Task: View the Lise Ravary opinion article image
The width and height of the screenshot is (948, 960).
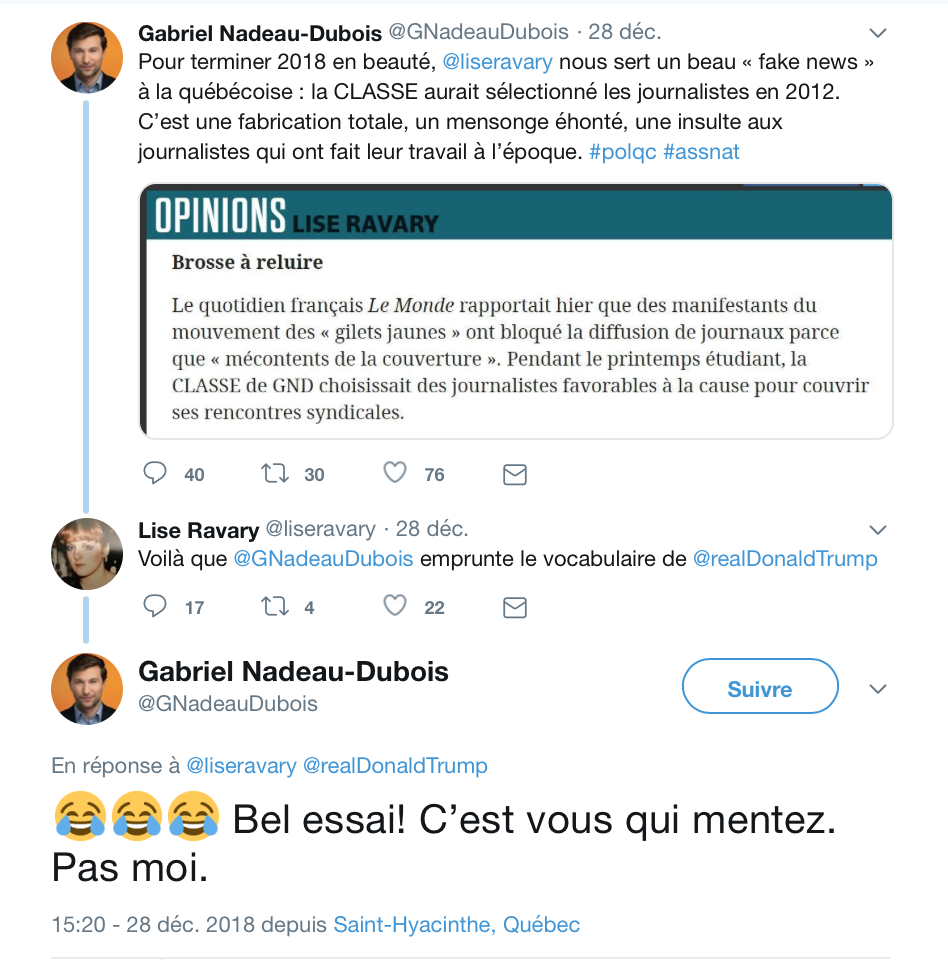Action: 516,311
